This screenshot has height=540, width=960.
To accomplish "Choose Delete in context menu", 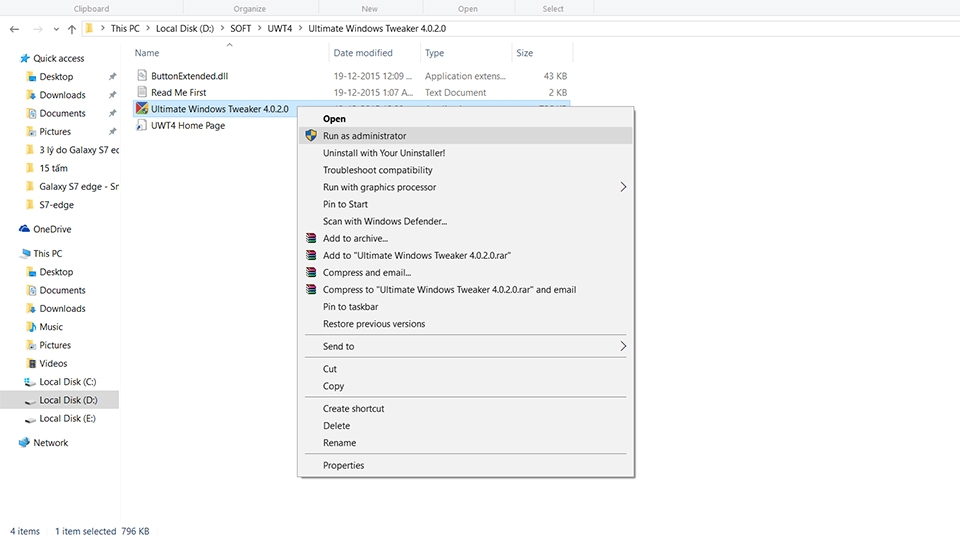I will coord(465,426).
